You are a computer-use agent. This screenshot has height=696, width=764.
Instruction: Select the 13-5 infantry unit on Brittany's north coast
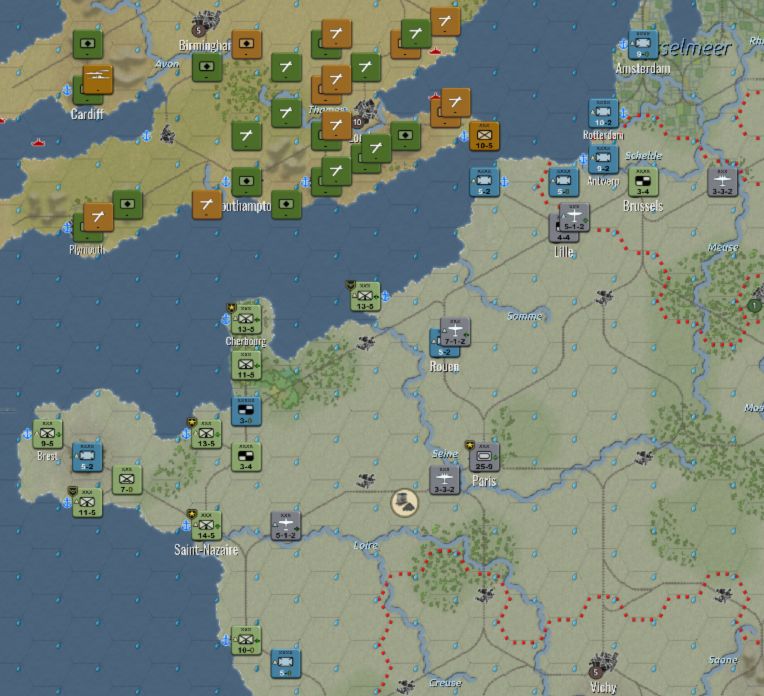pos(207,434)
